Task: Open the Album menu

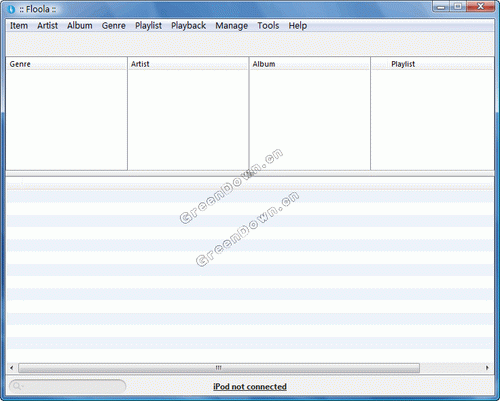Action: tap(80, 26)
